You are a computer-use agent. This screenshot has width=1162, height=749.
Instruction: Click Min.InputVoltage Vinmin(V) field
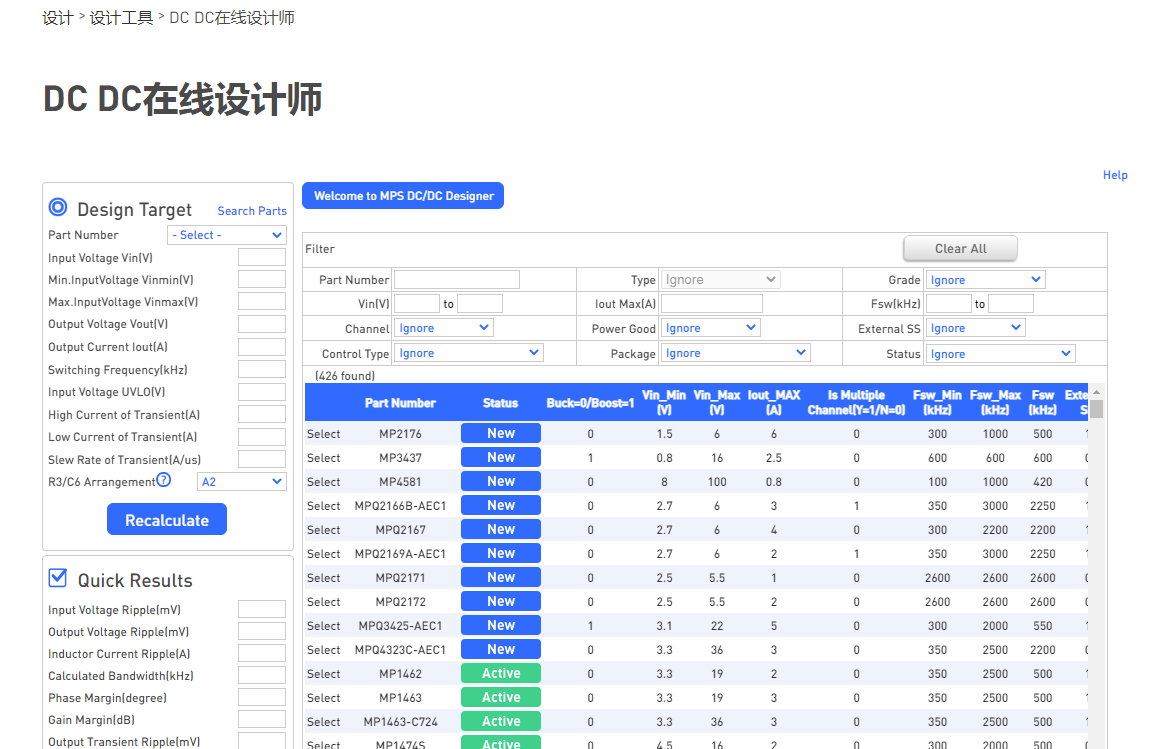point(262,279)
